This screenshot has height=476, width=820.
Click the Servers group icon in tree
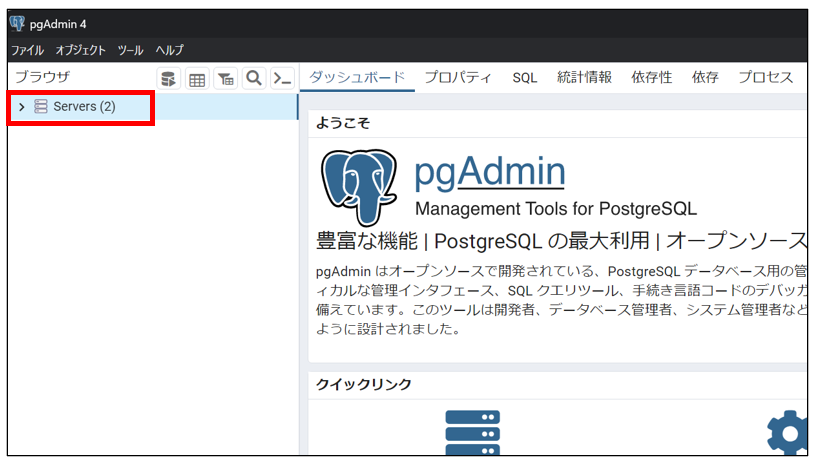click(x=41, y=107)
